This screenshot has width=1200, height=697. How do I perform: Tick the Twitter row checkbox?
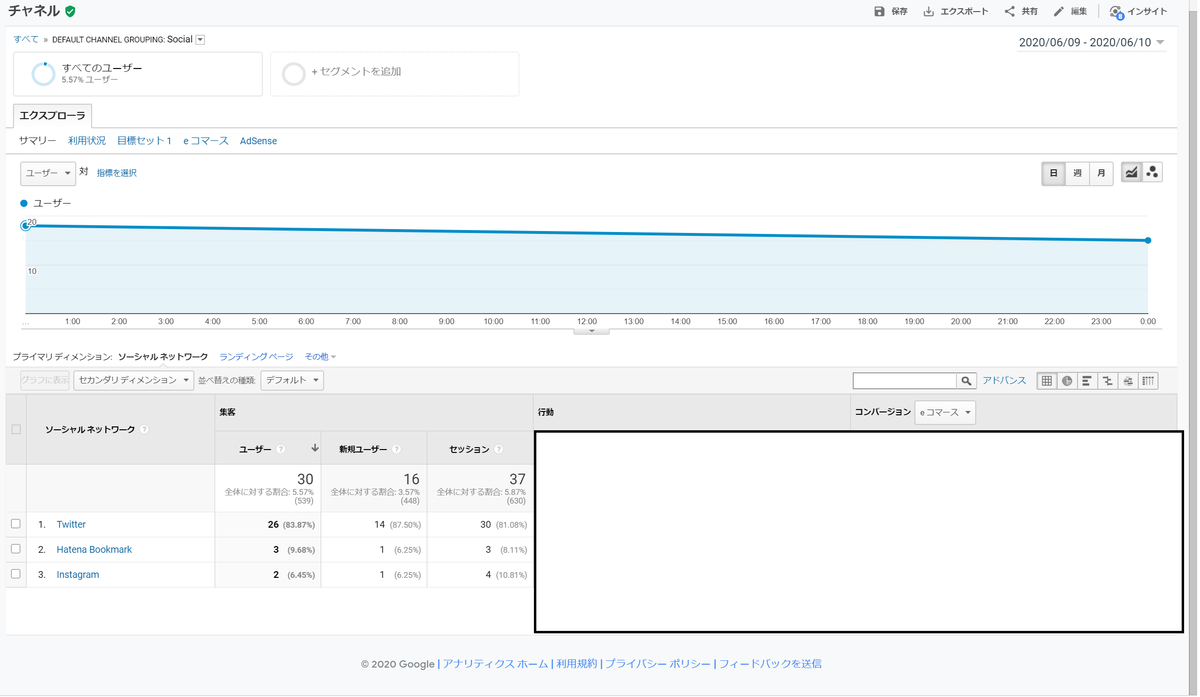[x=16, y=524]
